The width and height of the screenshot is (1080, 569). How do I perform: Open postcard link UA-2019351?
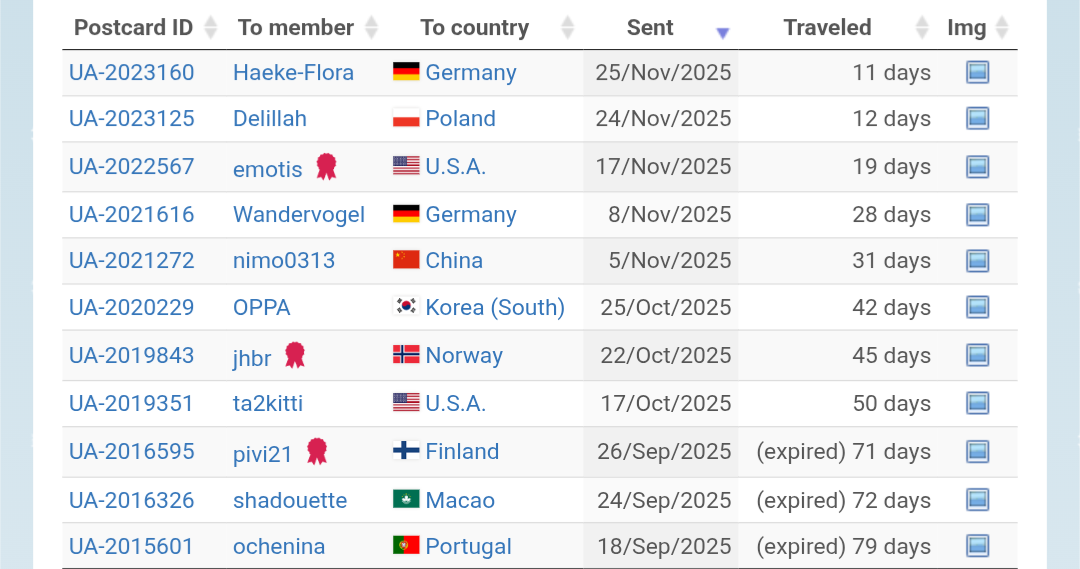point(131,403)
